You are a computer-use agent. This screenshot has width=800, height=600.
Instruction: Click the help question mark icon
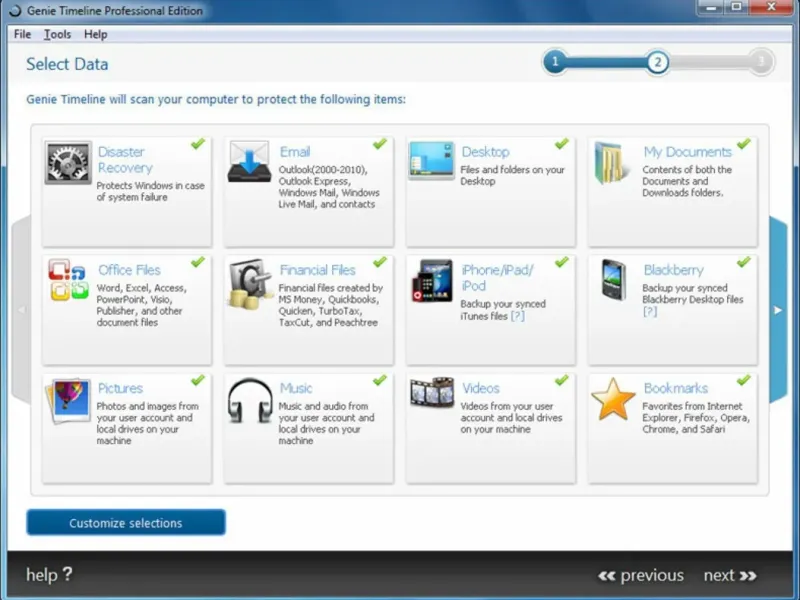[68, 574]
